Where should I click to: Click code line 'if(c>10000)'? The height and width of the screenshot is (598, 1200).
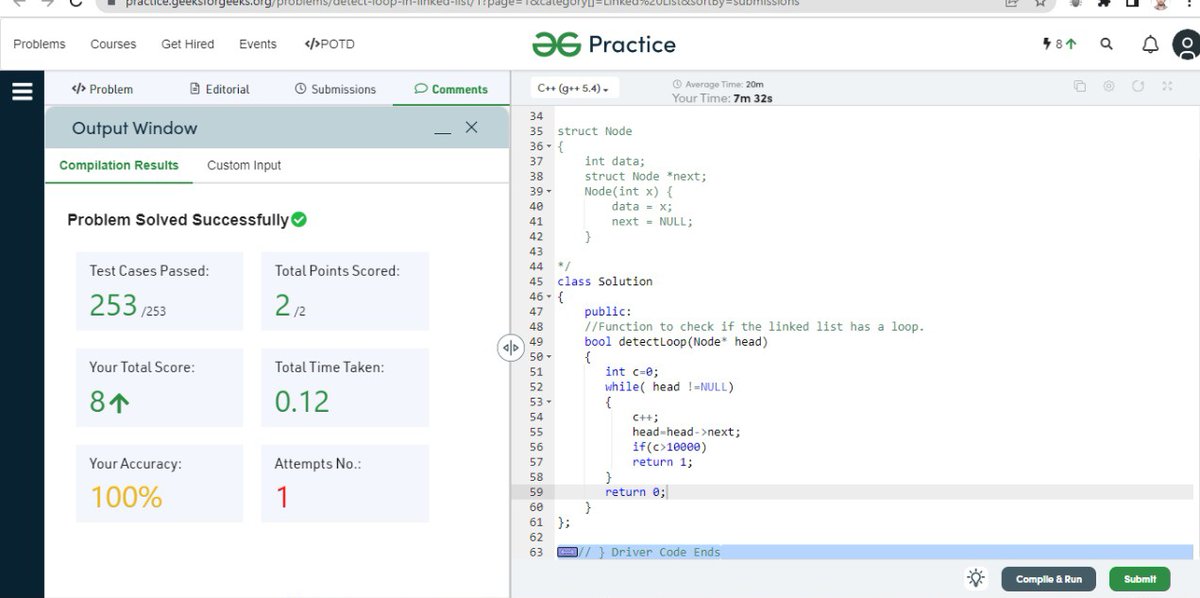click(669, 447)
